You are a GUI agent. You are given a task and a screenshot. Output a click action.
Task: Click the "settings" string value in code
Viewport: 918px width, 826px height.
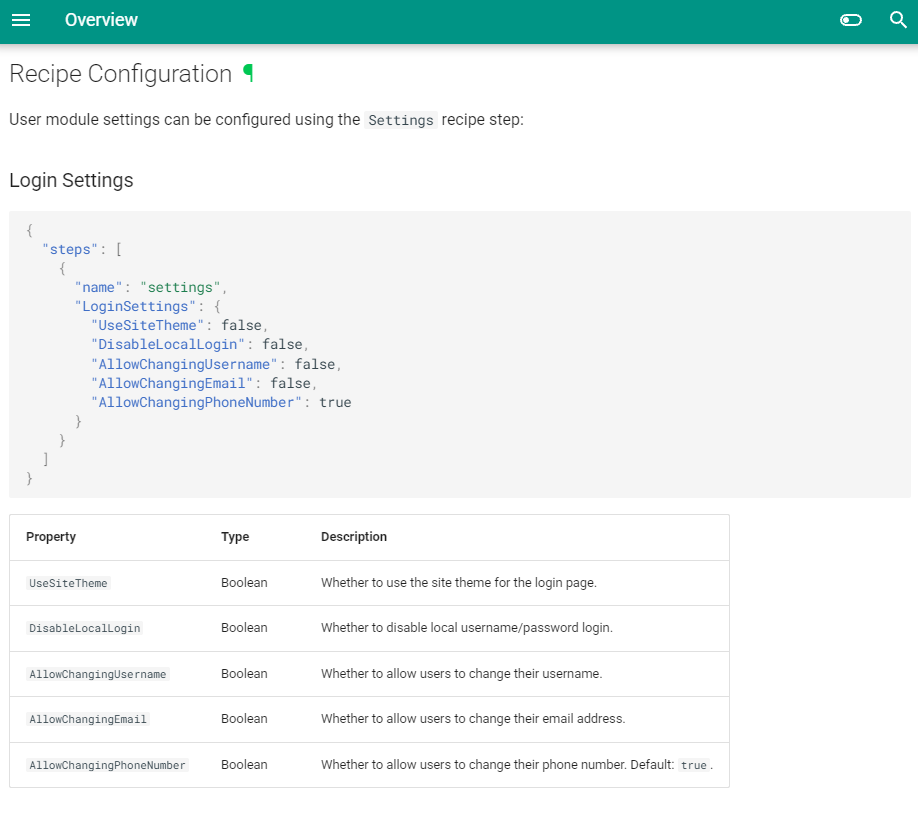coord(180,287)
